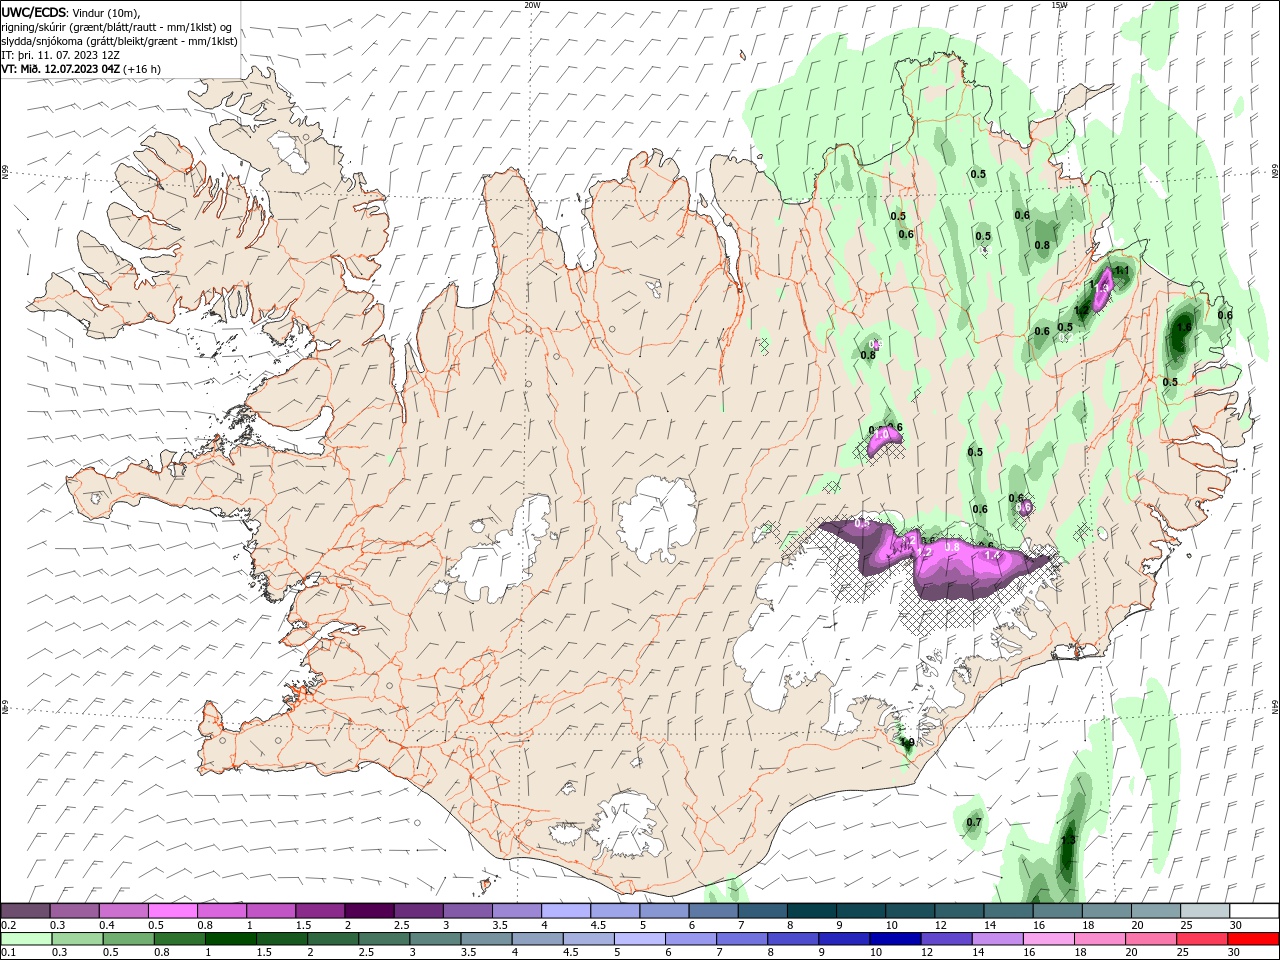
Task: Click the '1.1' precipitation value in the north-east
Action: (1122, 270)
